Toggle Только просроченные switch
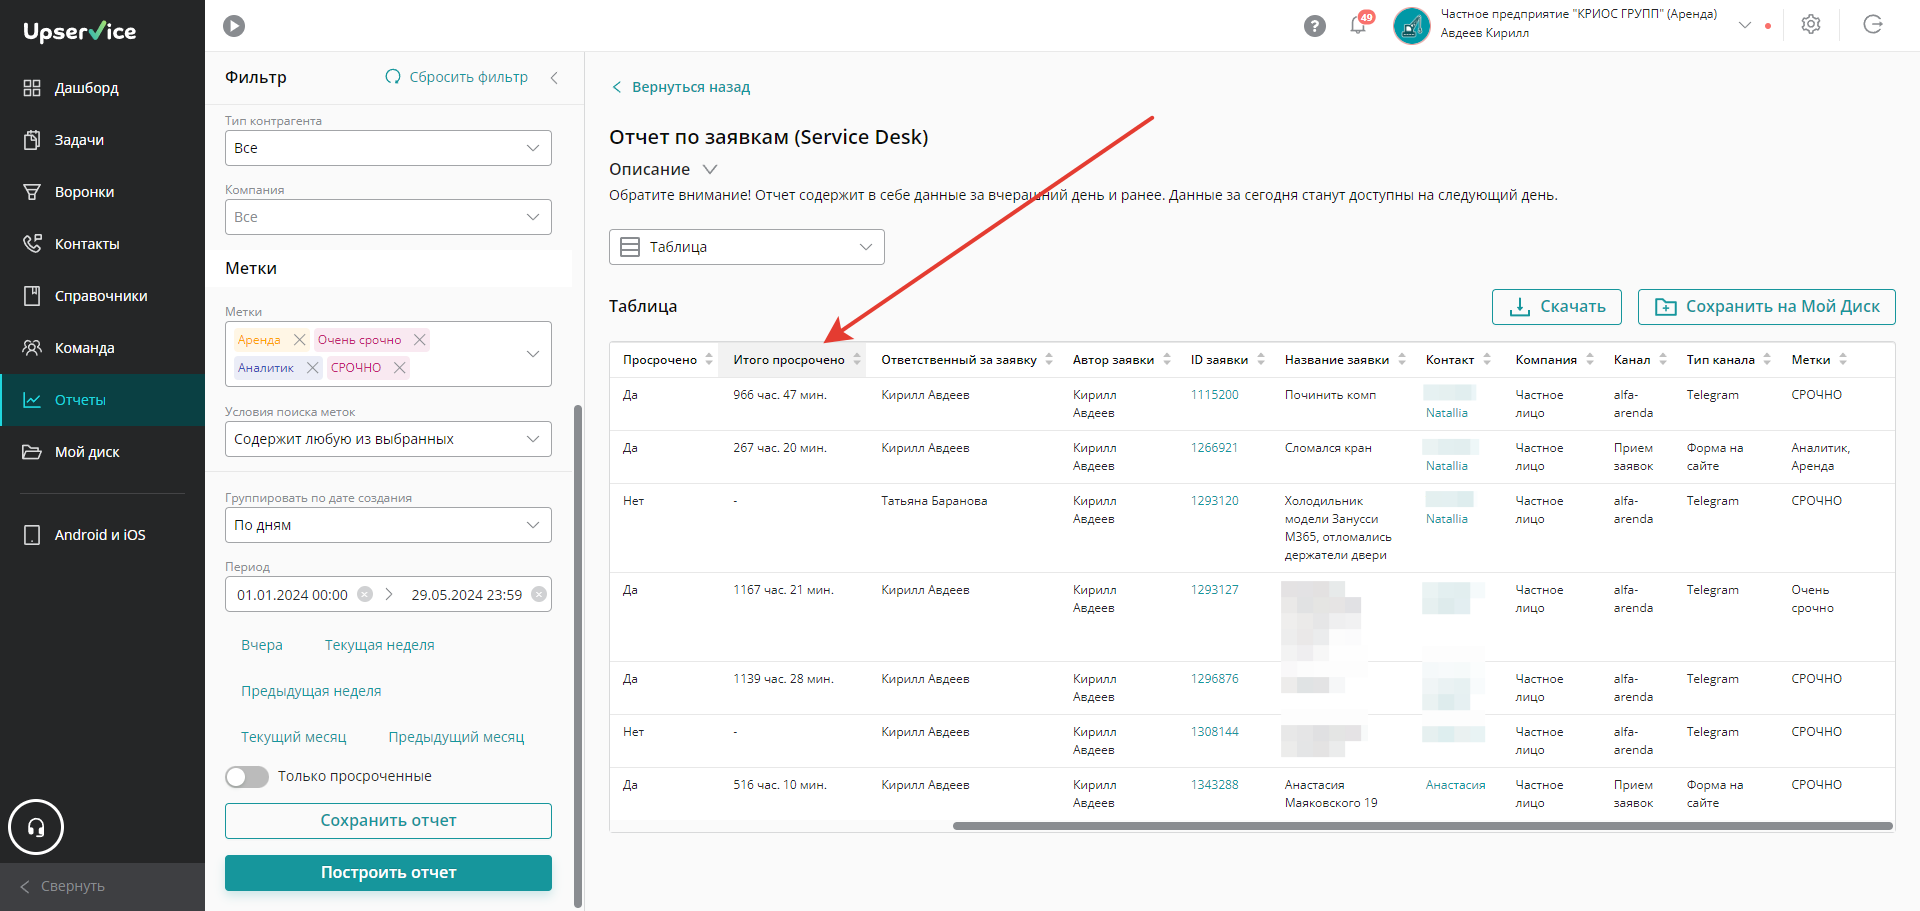 (247, 777)
